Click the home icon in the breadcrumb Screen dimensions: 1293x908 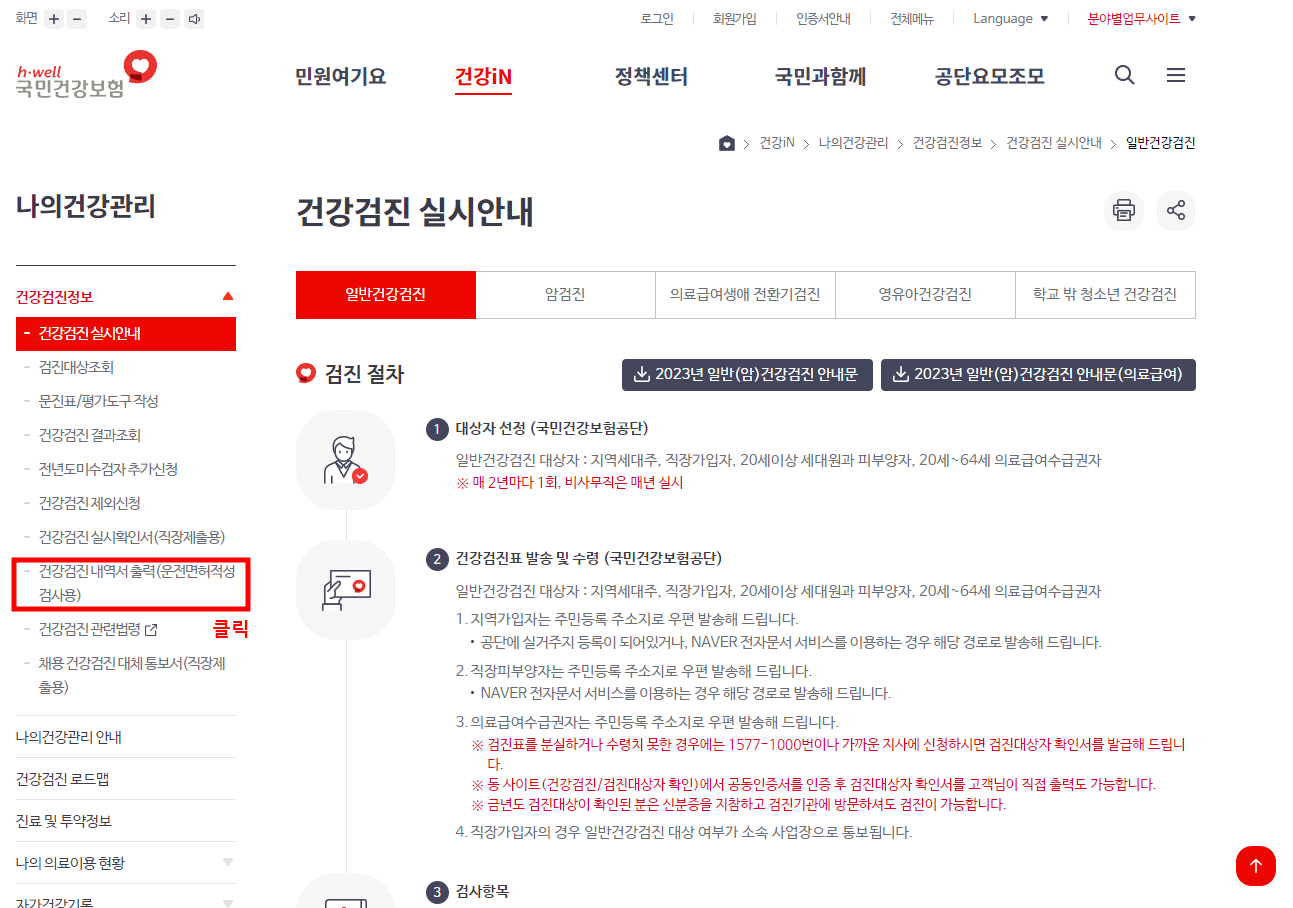coord(726,143)
